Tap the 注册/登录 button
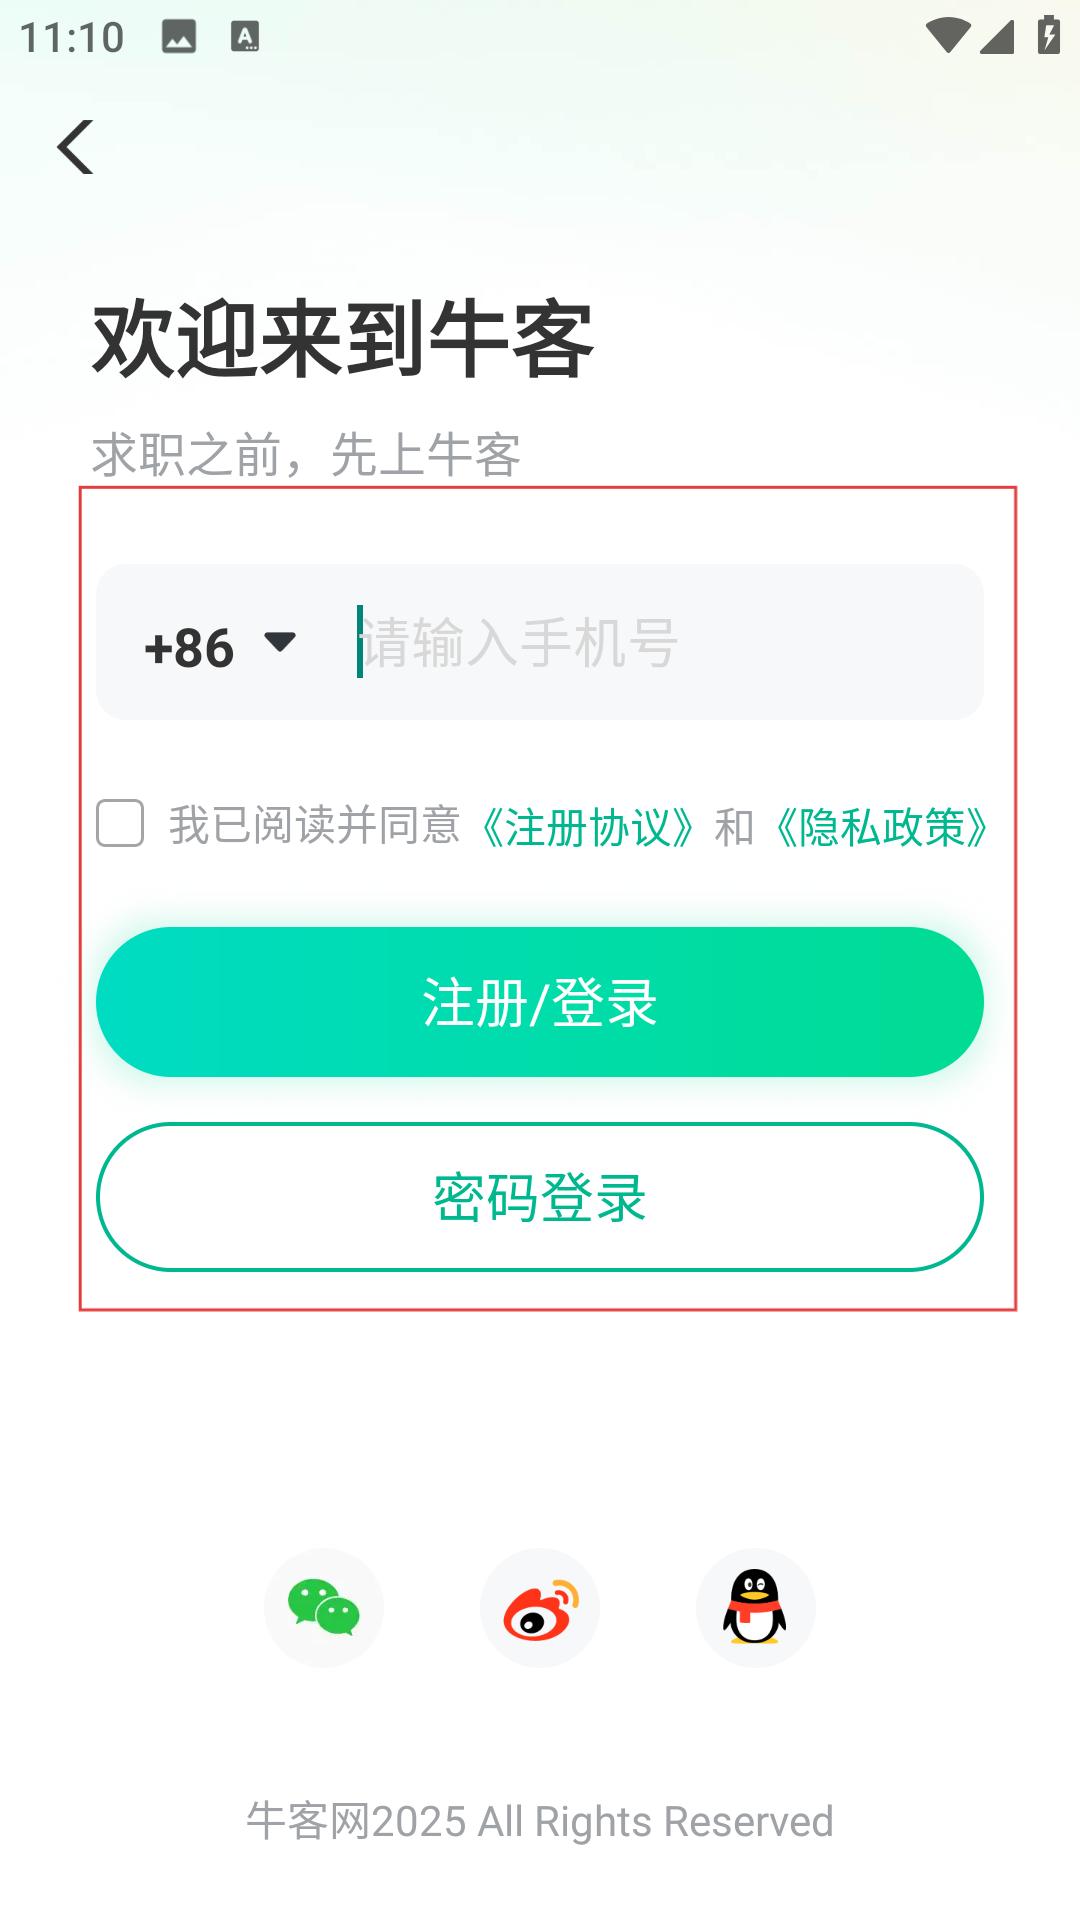Image resolution: width=1080 pixels, height=1920 pixels. 540,1002
